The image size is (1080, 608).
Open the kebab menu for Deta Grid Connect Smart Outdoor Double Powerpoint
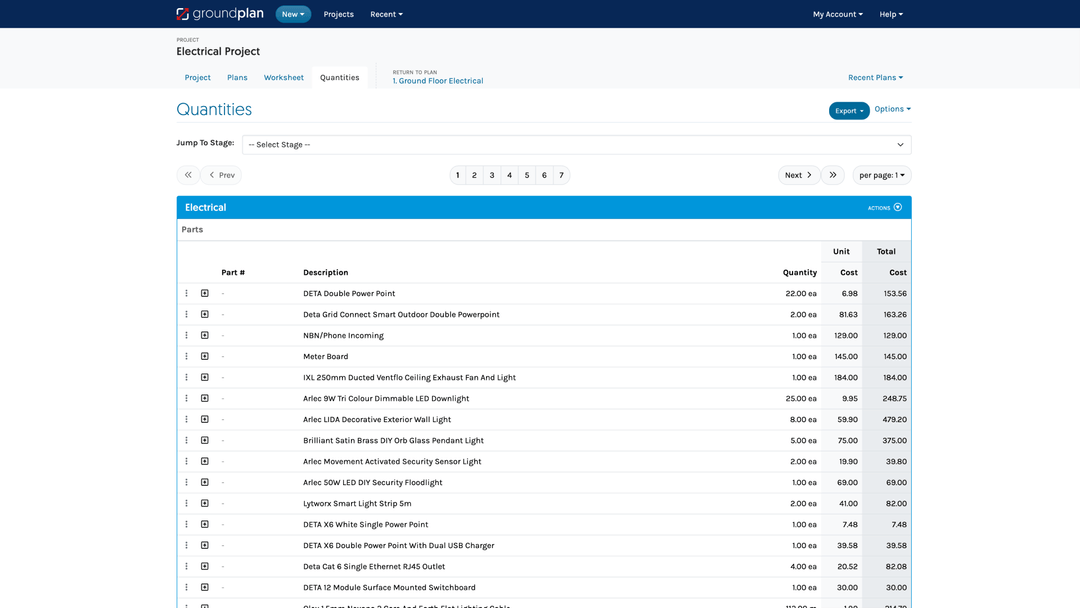click(187, 314)
